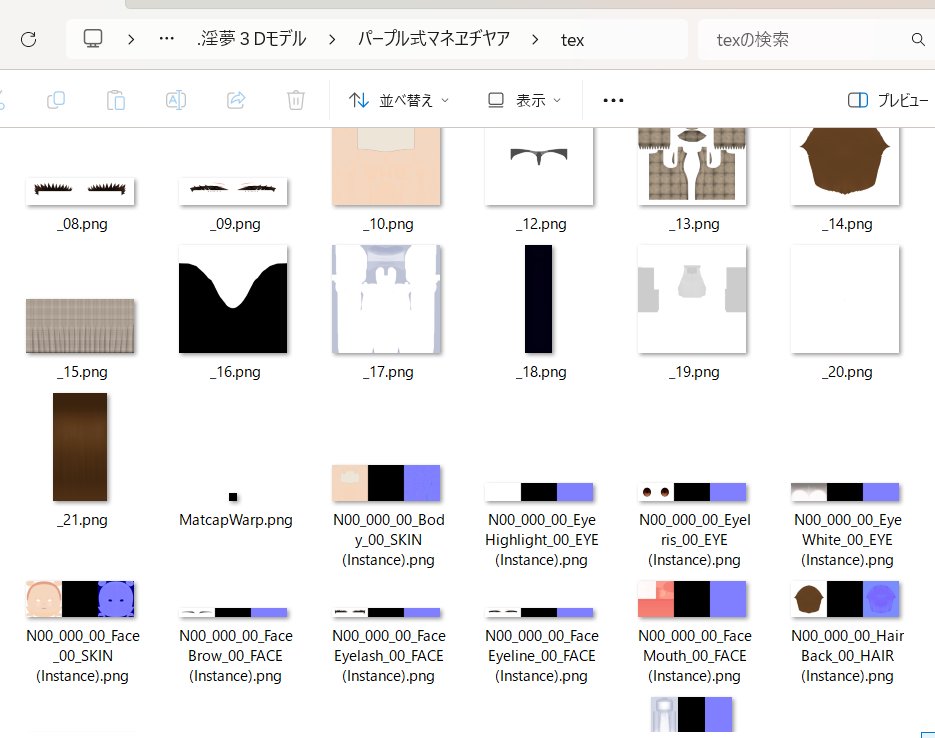Click the _21.png file name
Viewport: 935px width, 738px height.
point(82,520)
